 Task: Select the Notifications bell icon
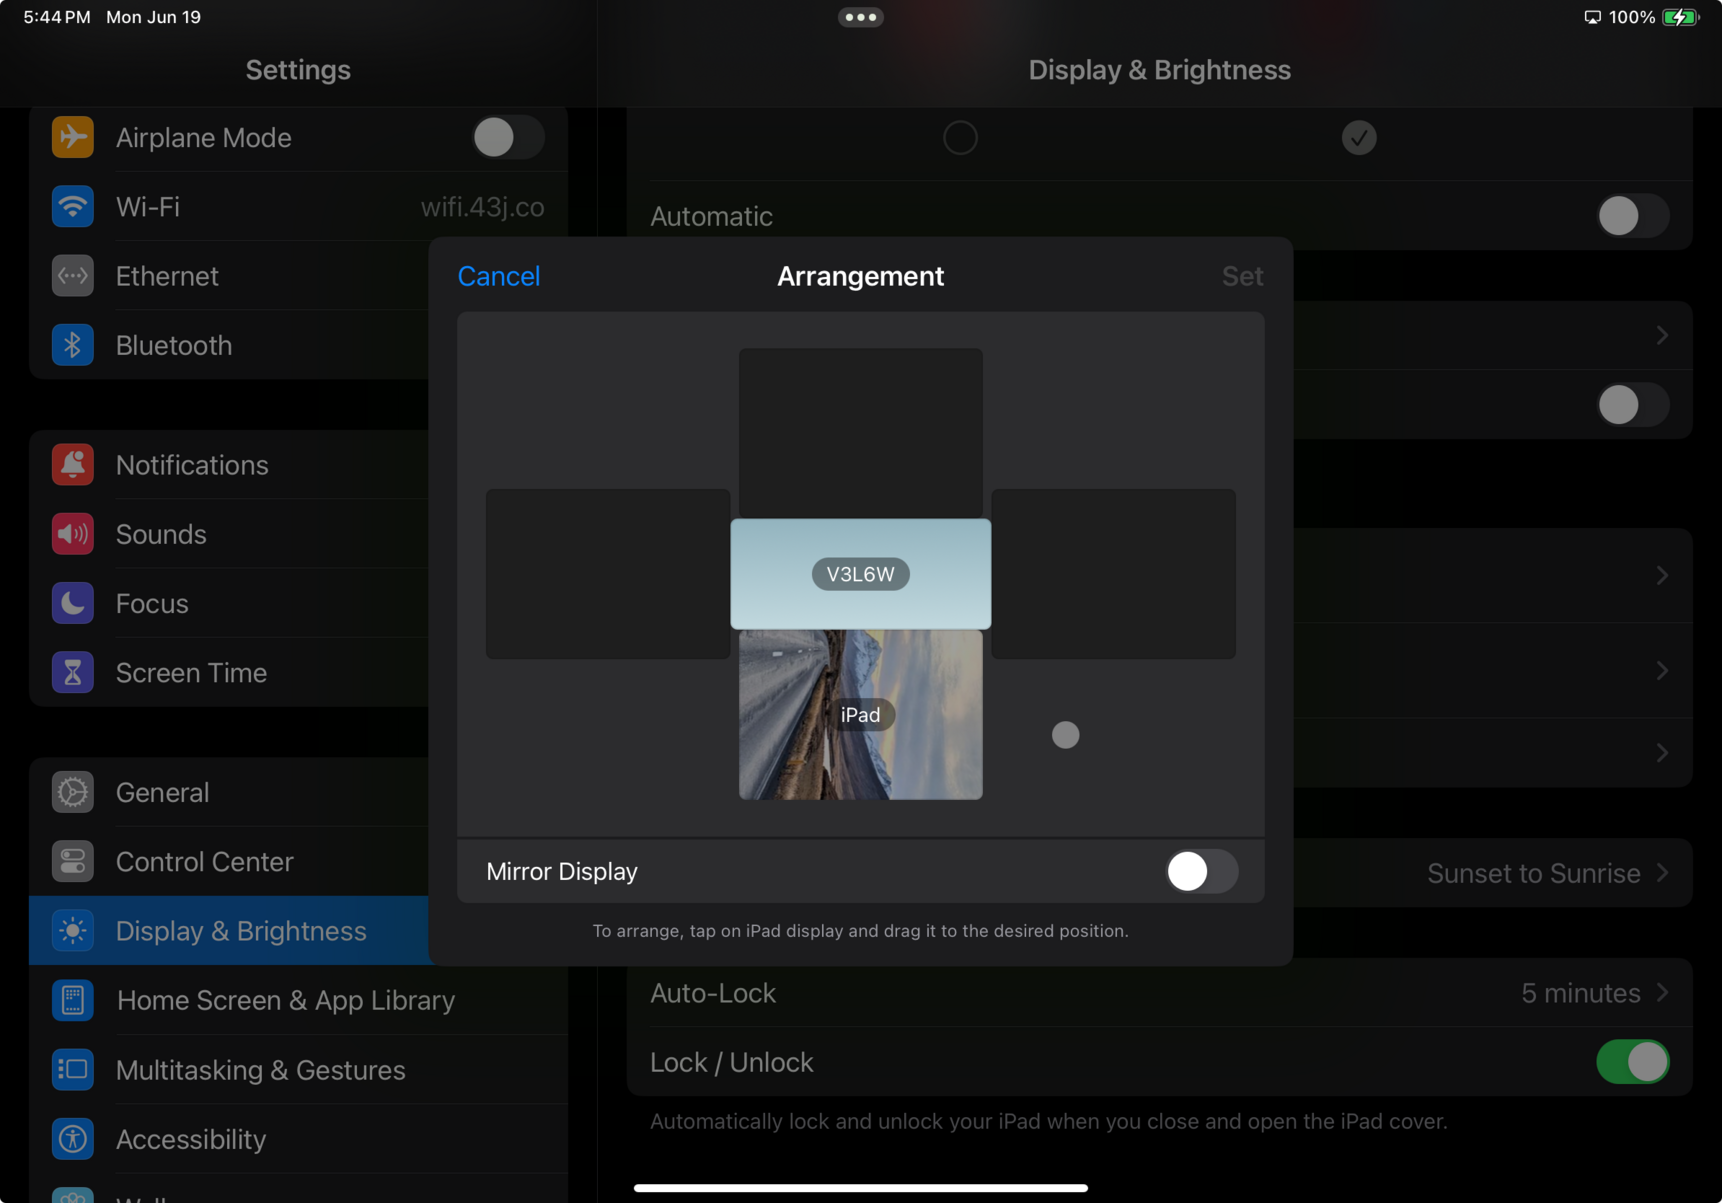(x=72, y=464)
